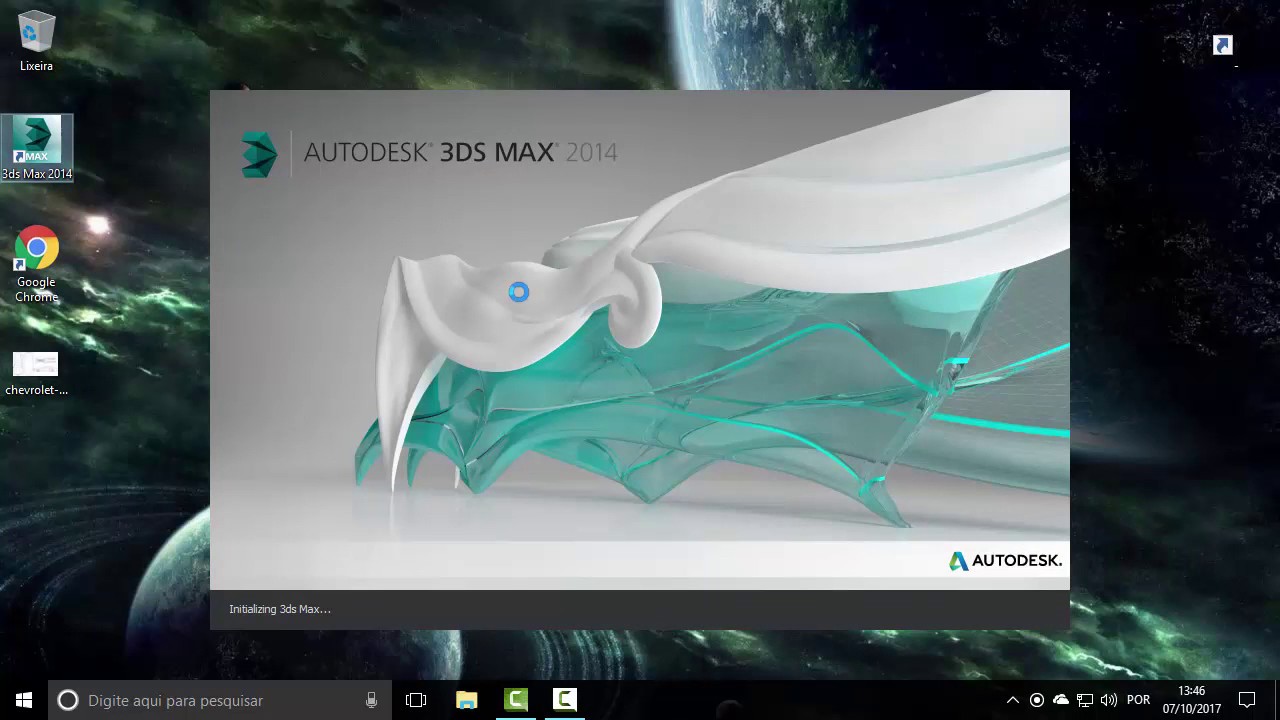Open the Google Chrome desktop shortcut
The width and height of the screenshot is (1280, 720).
(36, 264)
